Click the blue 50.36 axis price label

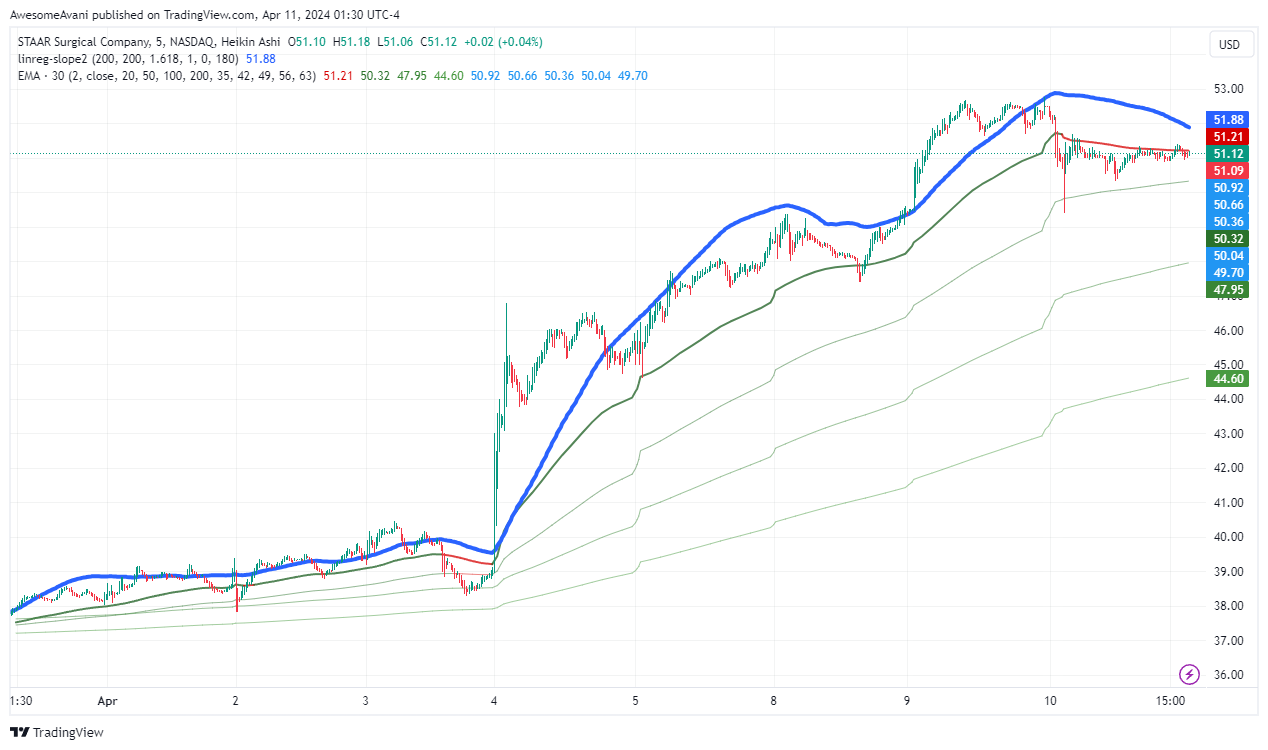pos(1228,222)
